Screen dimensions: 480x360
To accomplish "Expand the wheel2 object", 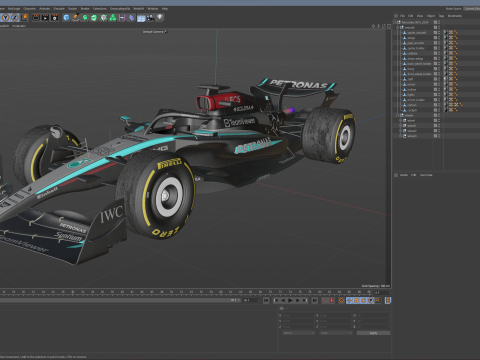I will 401,131.
